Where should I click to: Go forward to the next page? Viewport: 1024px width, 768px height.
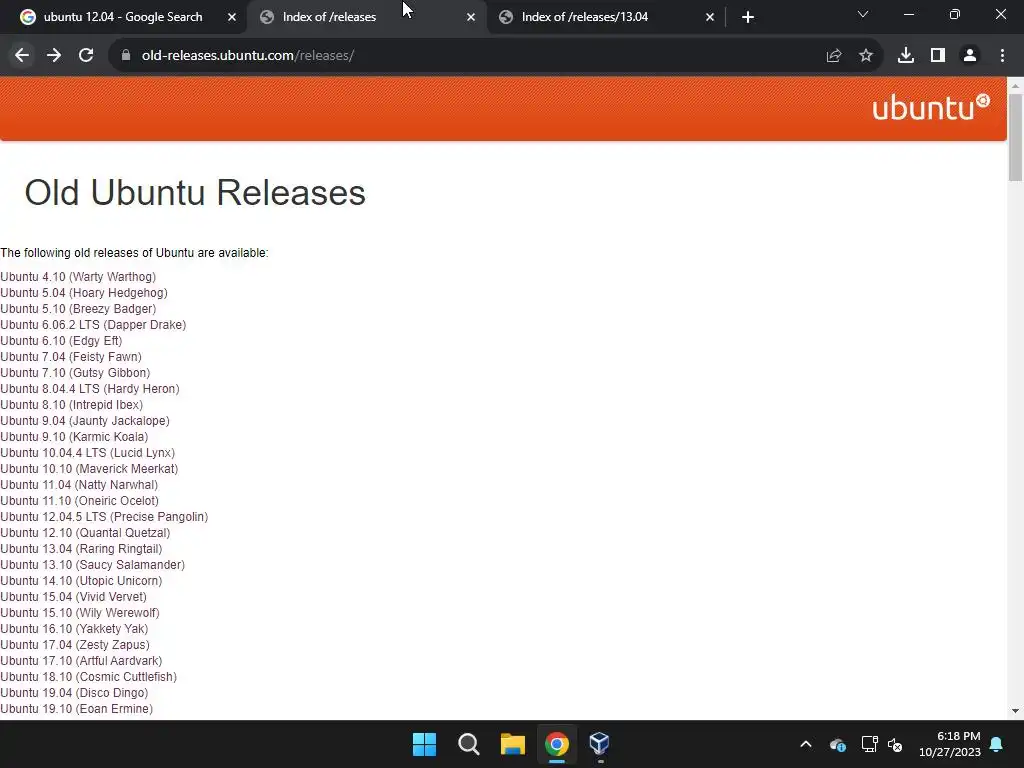click(54, 56)
